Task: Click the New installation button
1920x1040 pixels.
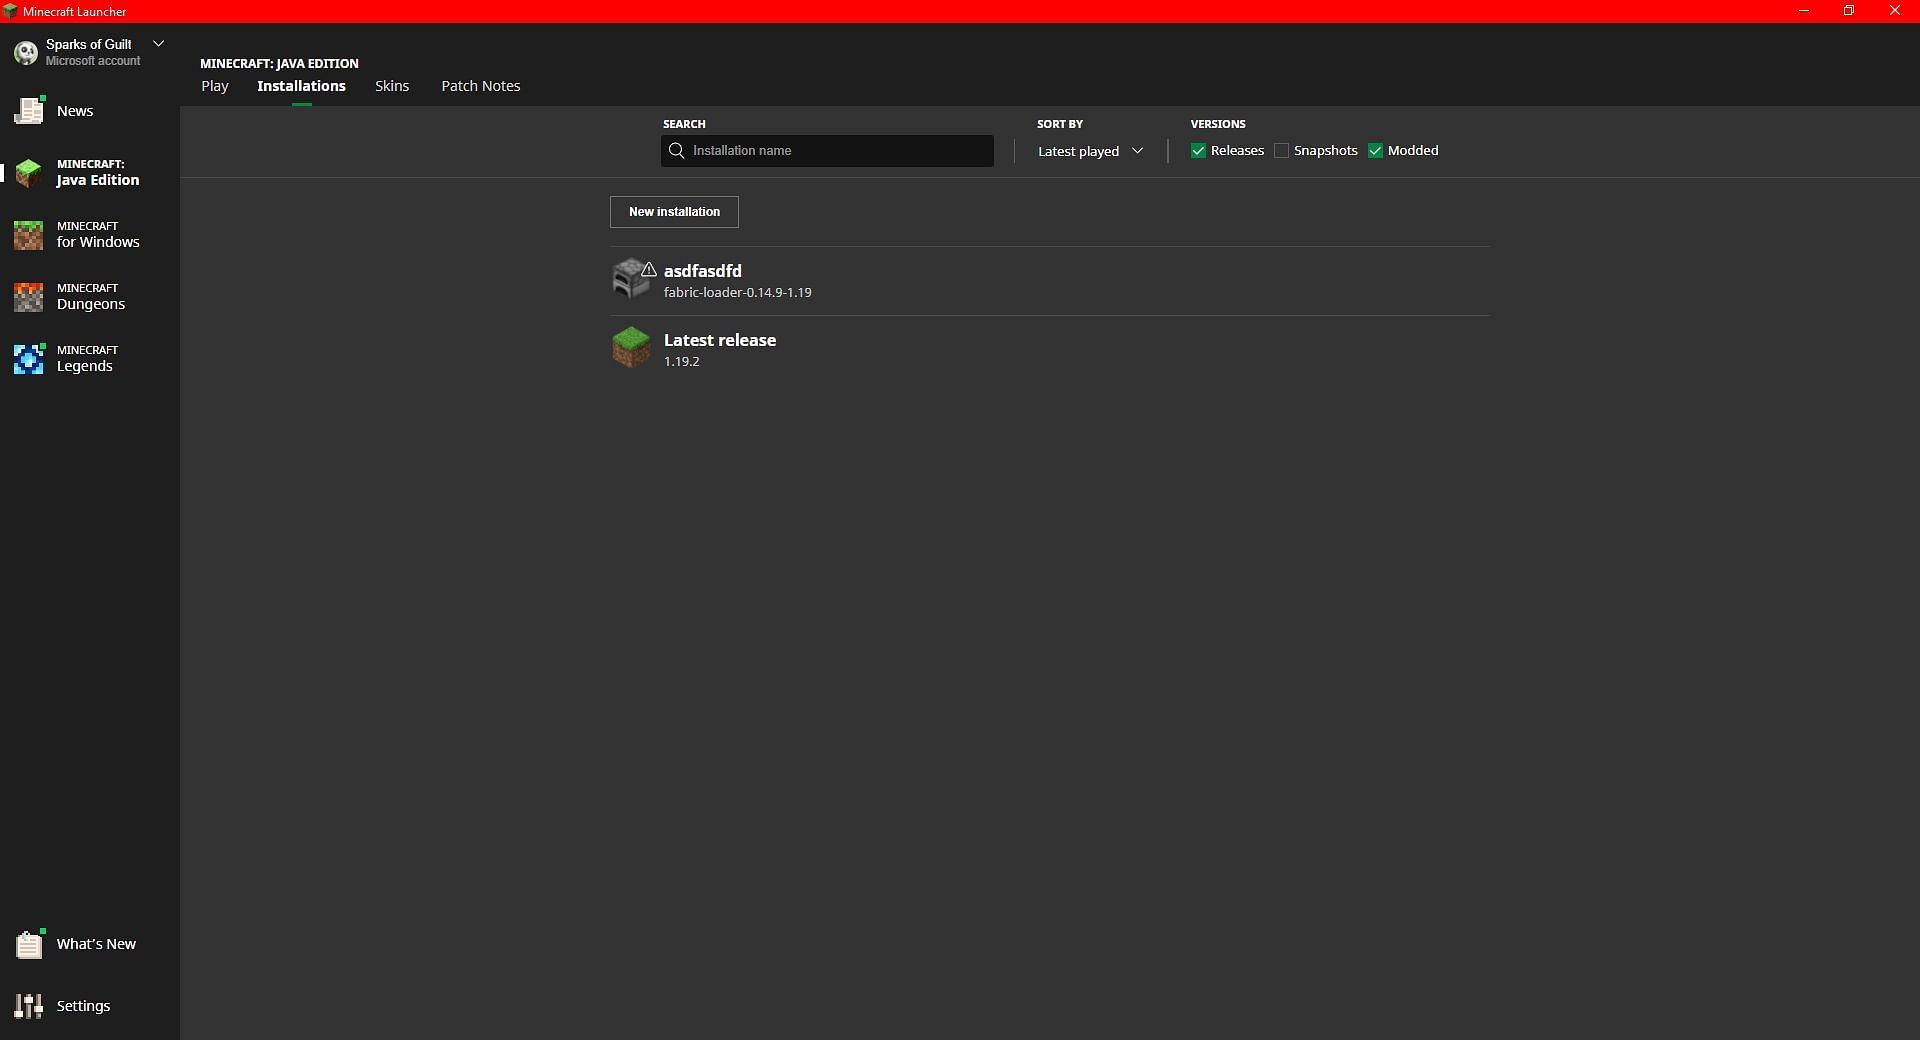Action: click(x=674, y=212)
